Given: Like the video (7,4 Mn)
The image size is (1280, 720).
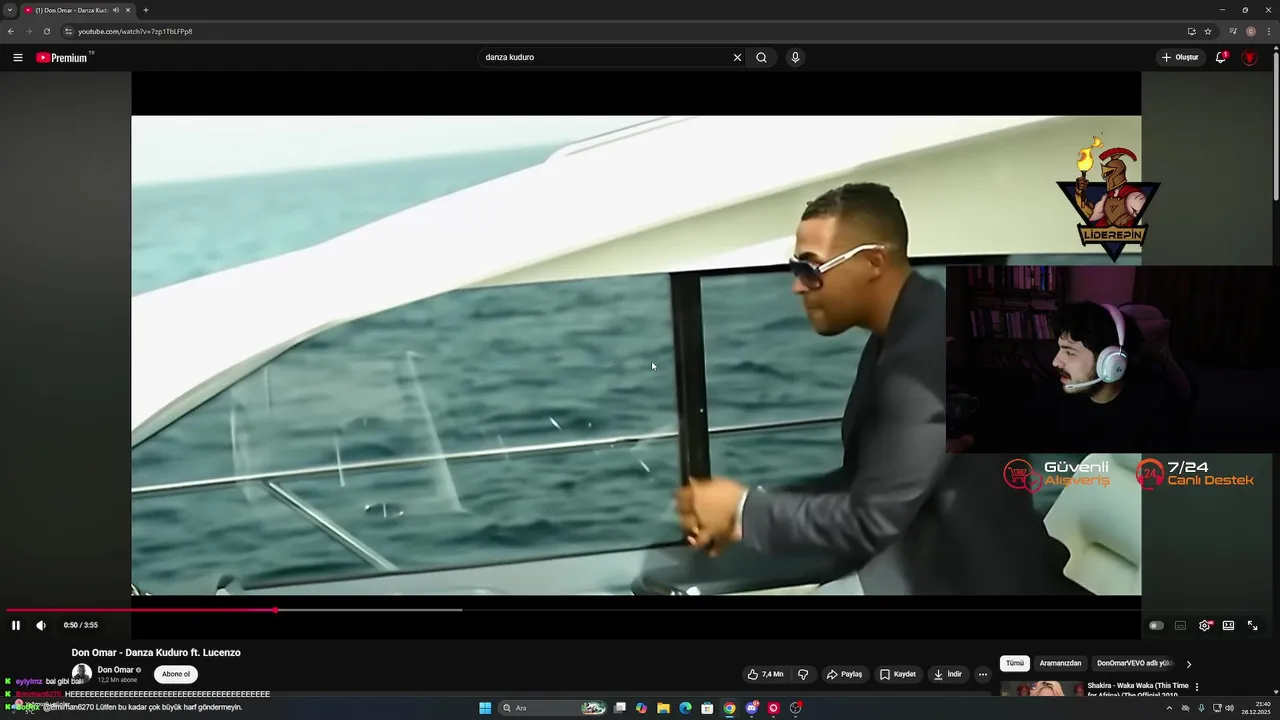Looking at the screenshot, I should (765, 674).
